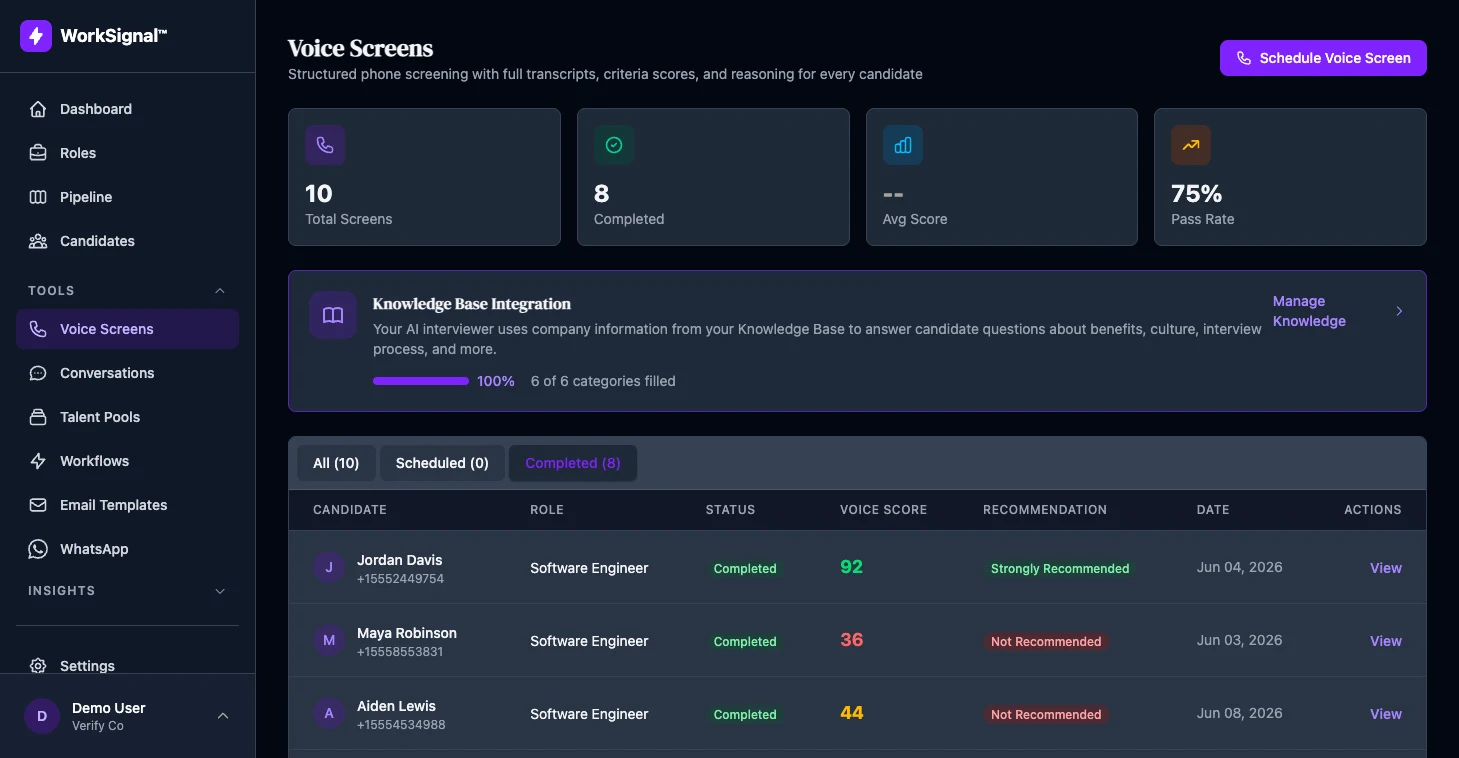Click Aiden Lewis's Software Engineer role
The height and width of the screenshot is (758, 1459).
(589, 714)
